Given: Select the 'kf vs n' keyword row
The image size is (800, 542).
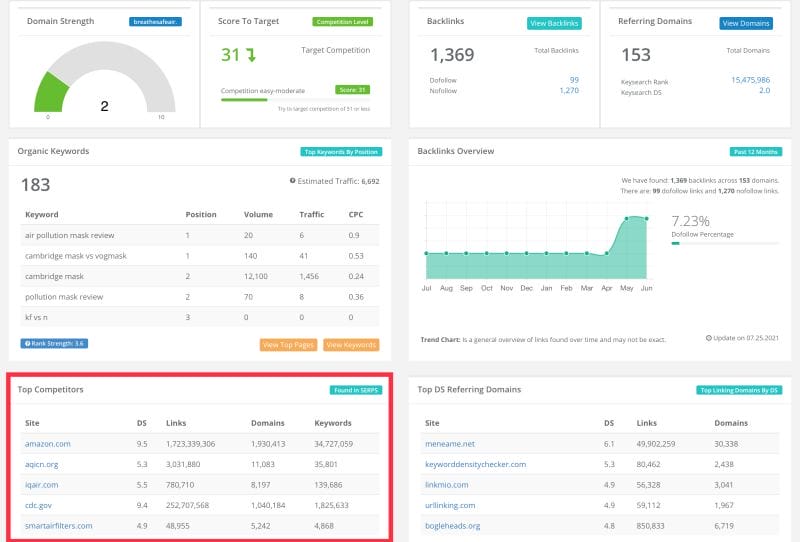Looking at the screenshot, I should click(x=200, y=317).
